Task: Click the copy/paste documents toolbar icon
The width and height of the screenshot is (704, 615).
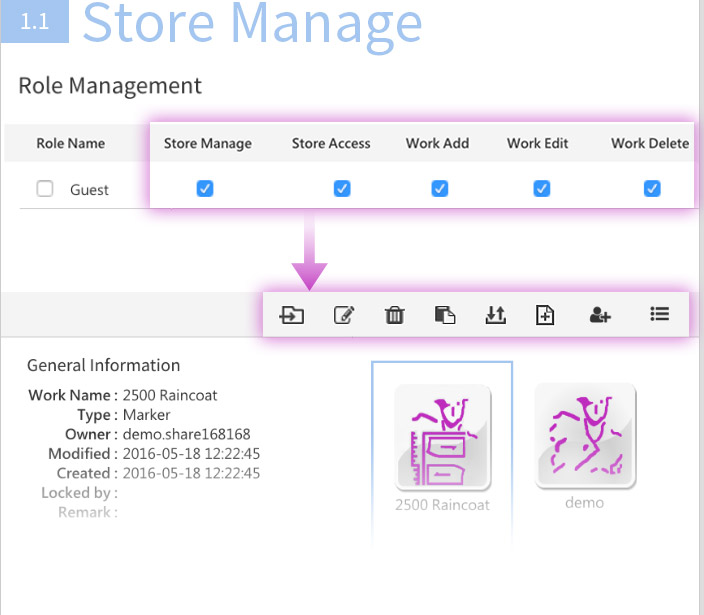Action: (x=445, y=315)
